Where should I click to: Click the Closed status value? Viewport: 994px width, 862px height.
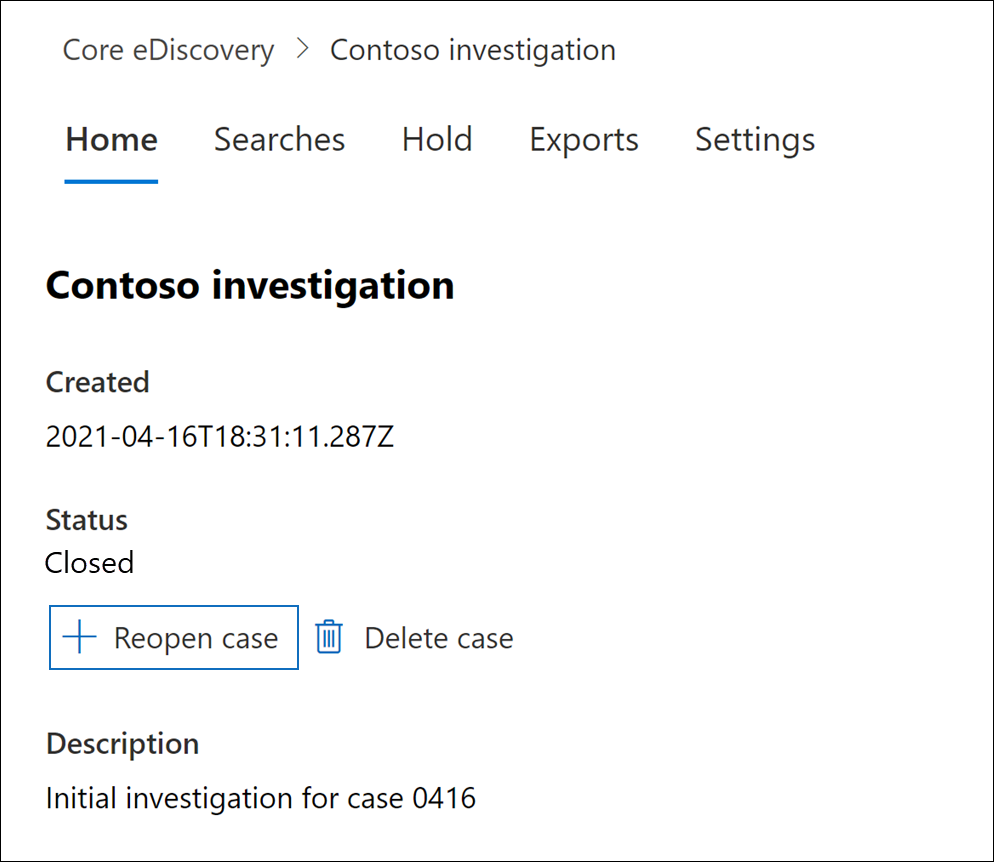[x=90, y=563]
